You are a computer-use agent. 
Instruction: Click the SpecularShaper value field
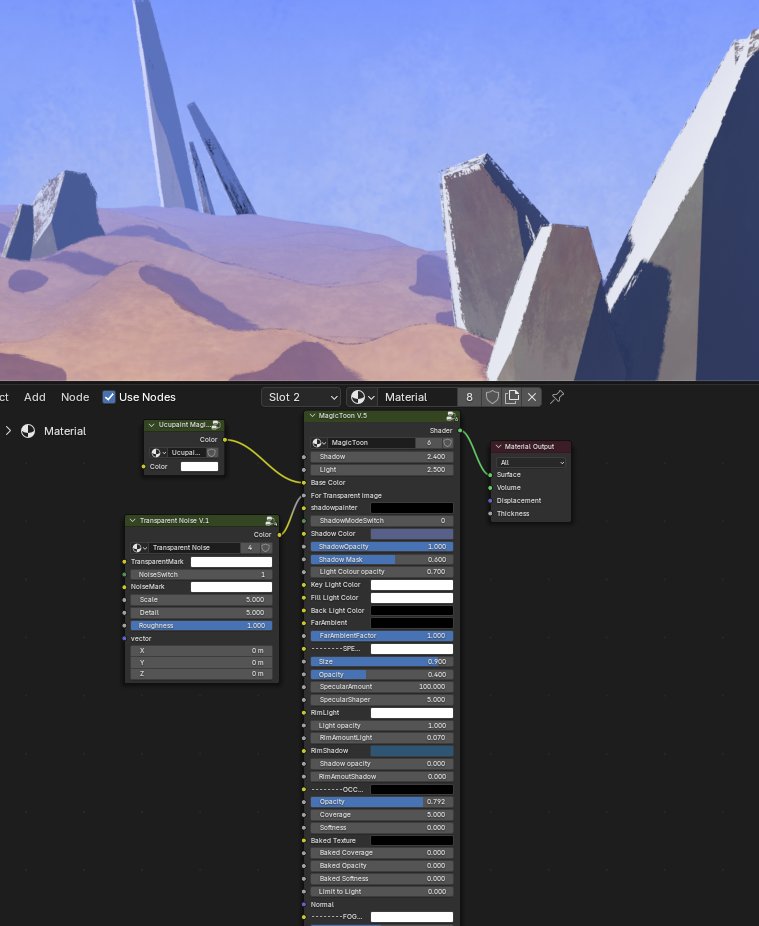coord(382,700)
